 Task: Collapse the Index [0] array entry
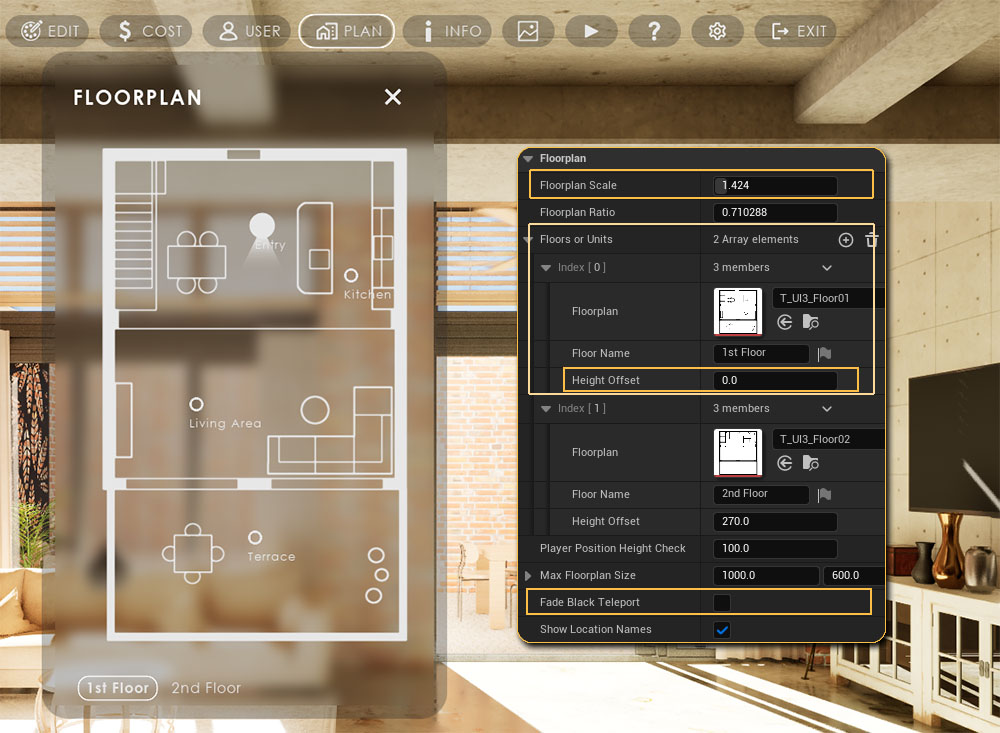[x=546, y=268]
